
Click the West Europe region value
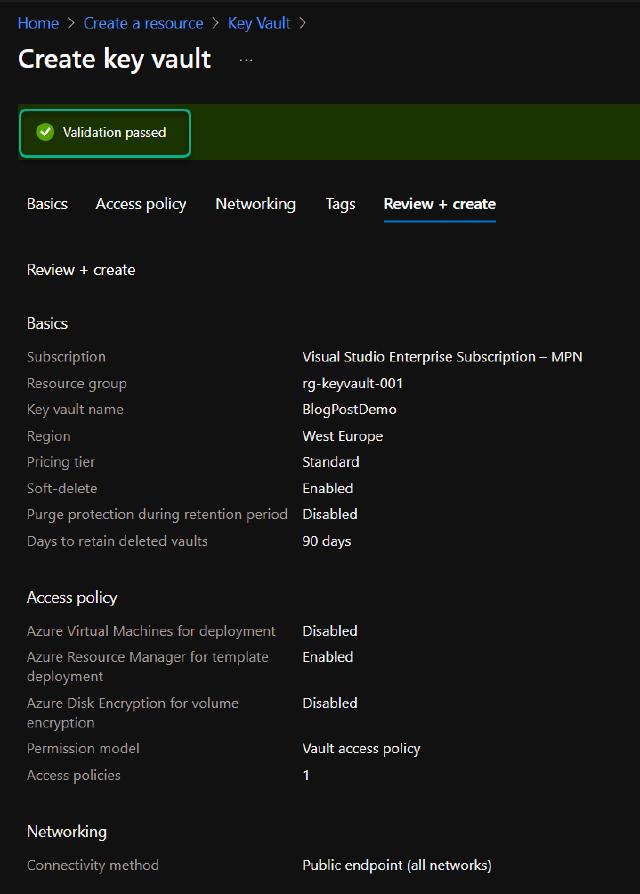(342, 436)
